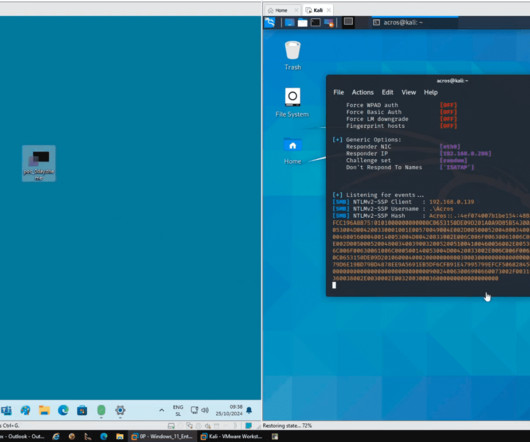Open the Teams icon in Windows 11 taskbar
The height and width of the screenshot is (442, 530).
click(x=6, y=410)
